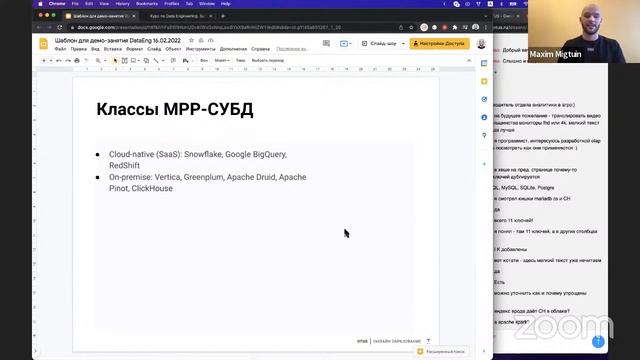The width and height of the screenshot is (640, 360).
Task: Click the Cloud-native (SaaS) bullet text
Action: [198, 160]
